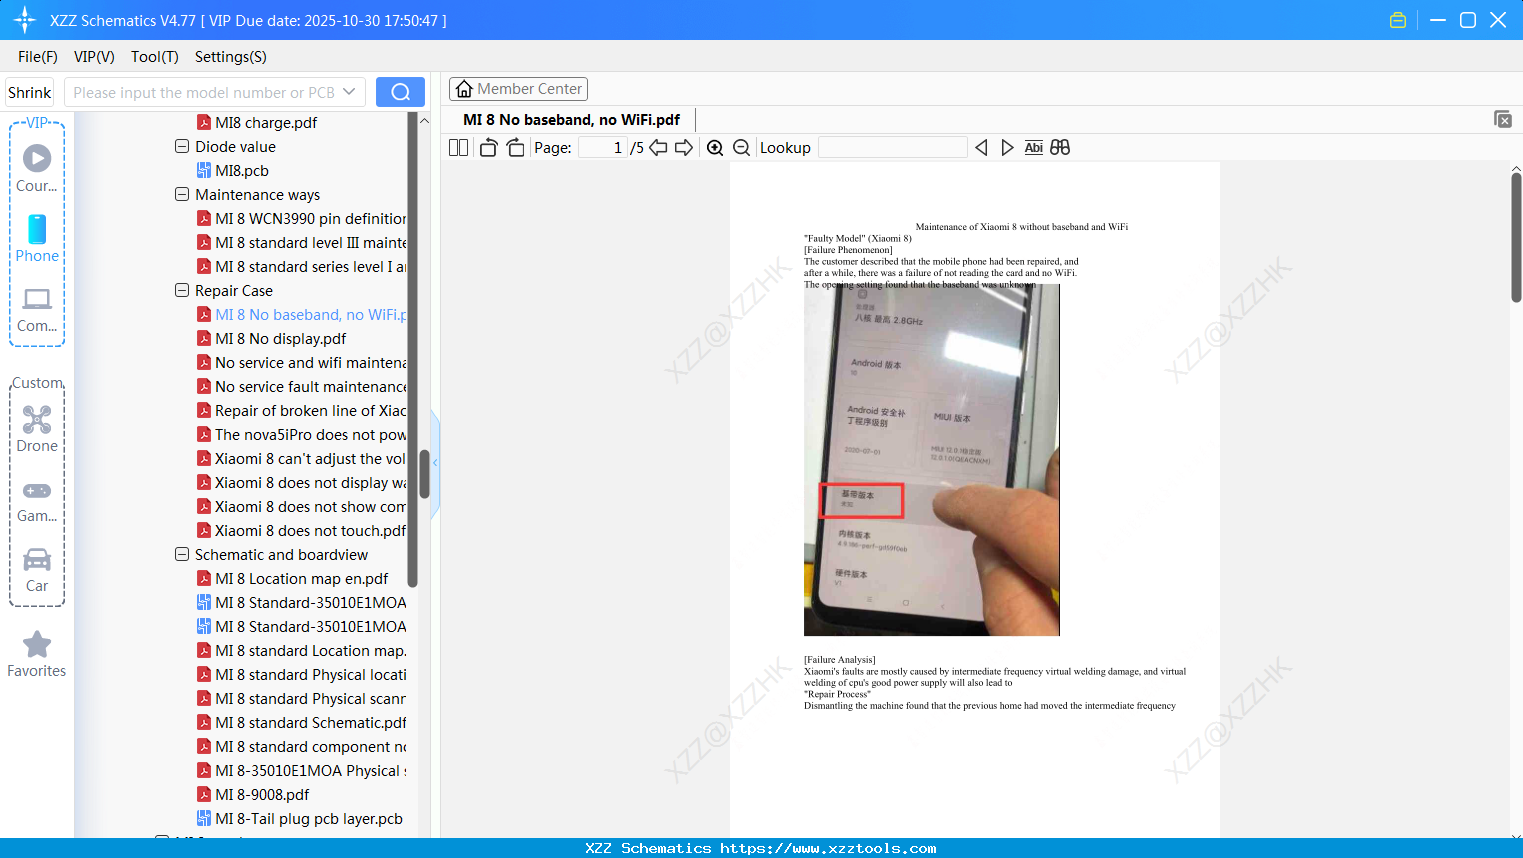Collapse the Diode value tree node
The image size is (1523, 858).
click(x=182, y=146)
